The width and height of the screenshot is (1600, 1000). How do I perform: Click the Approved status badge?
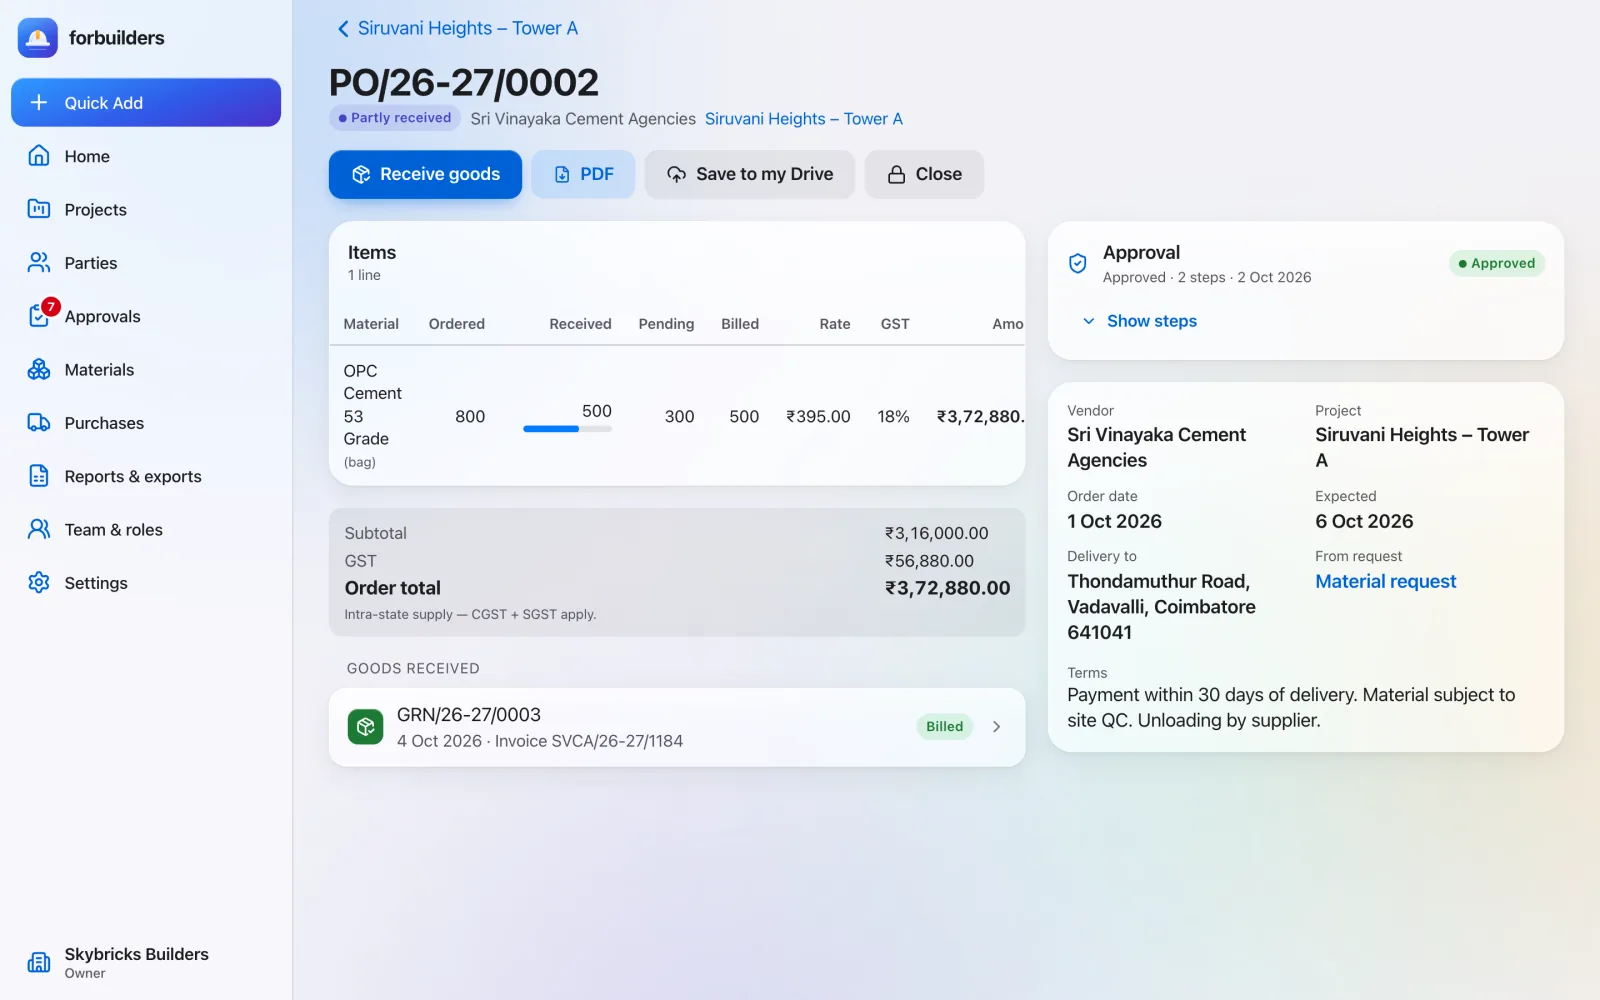click(x=1496, y=264)
